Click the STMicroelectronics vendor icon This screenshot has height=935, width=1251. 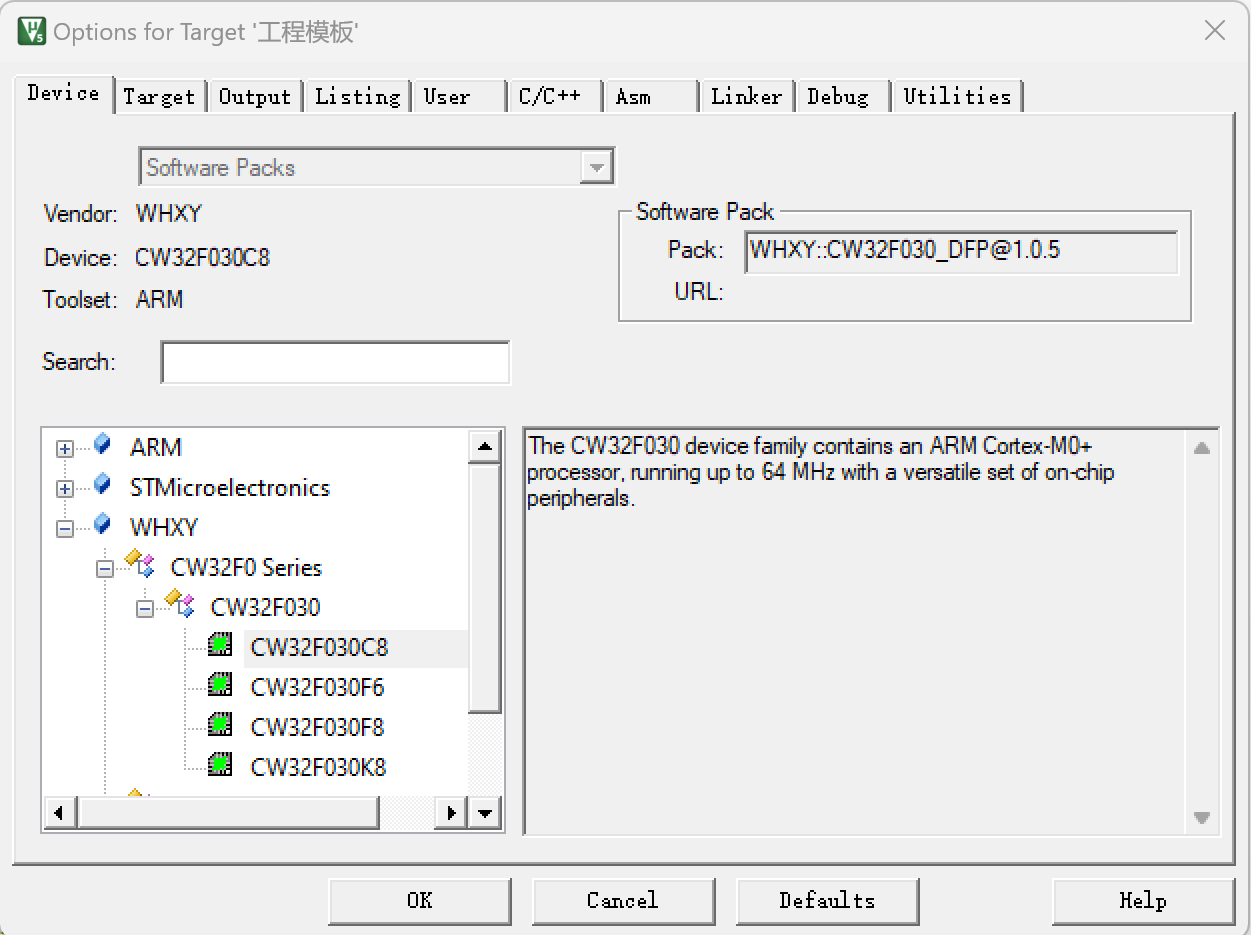click(x=101, y=484)
